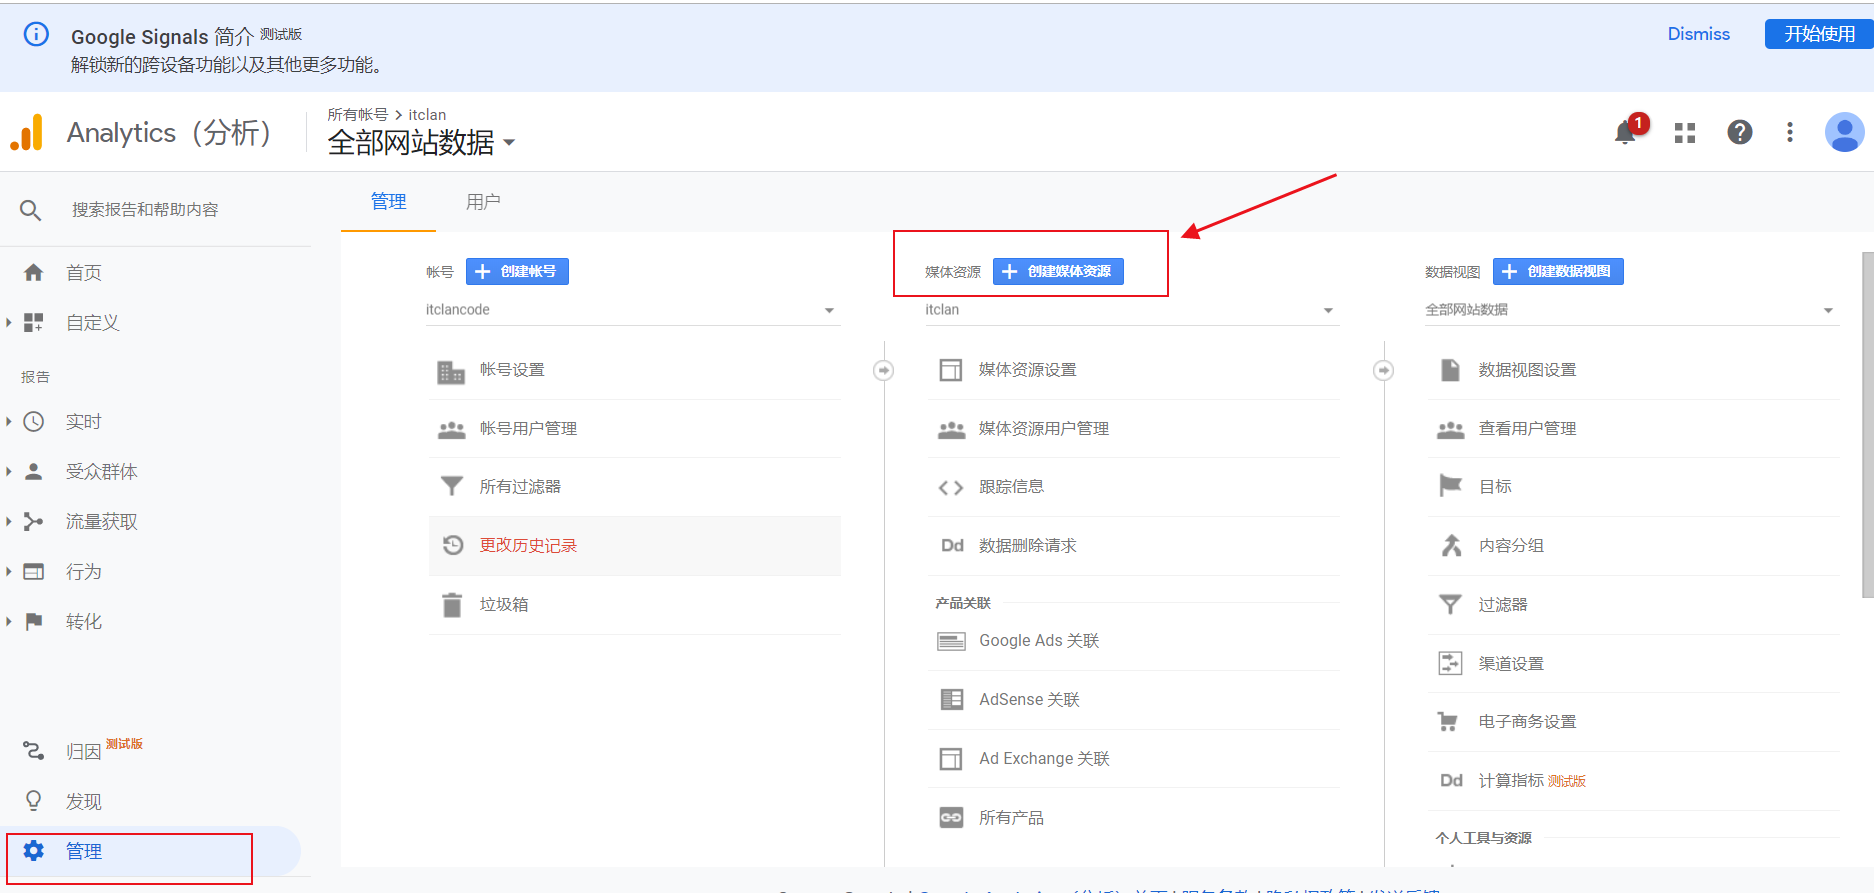Open the itclancode account dropdown

(x=632, y=310)
